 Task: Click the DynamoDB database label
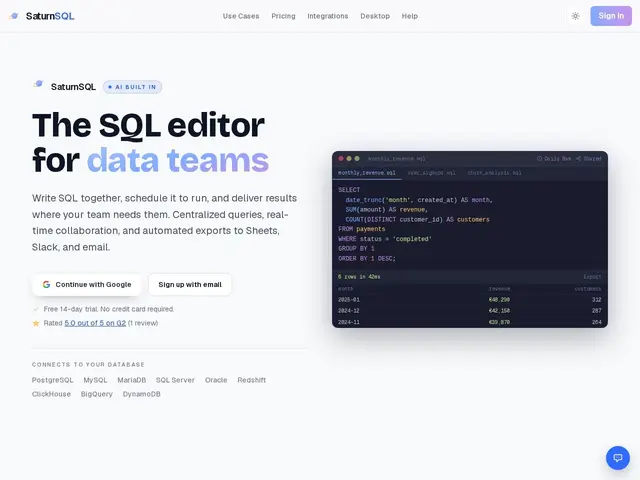click(142, 394)
